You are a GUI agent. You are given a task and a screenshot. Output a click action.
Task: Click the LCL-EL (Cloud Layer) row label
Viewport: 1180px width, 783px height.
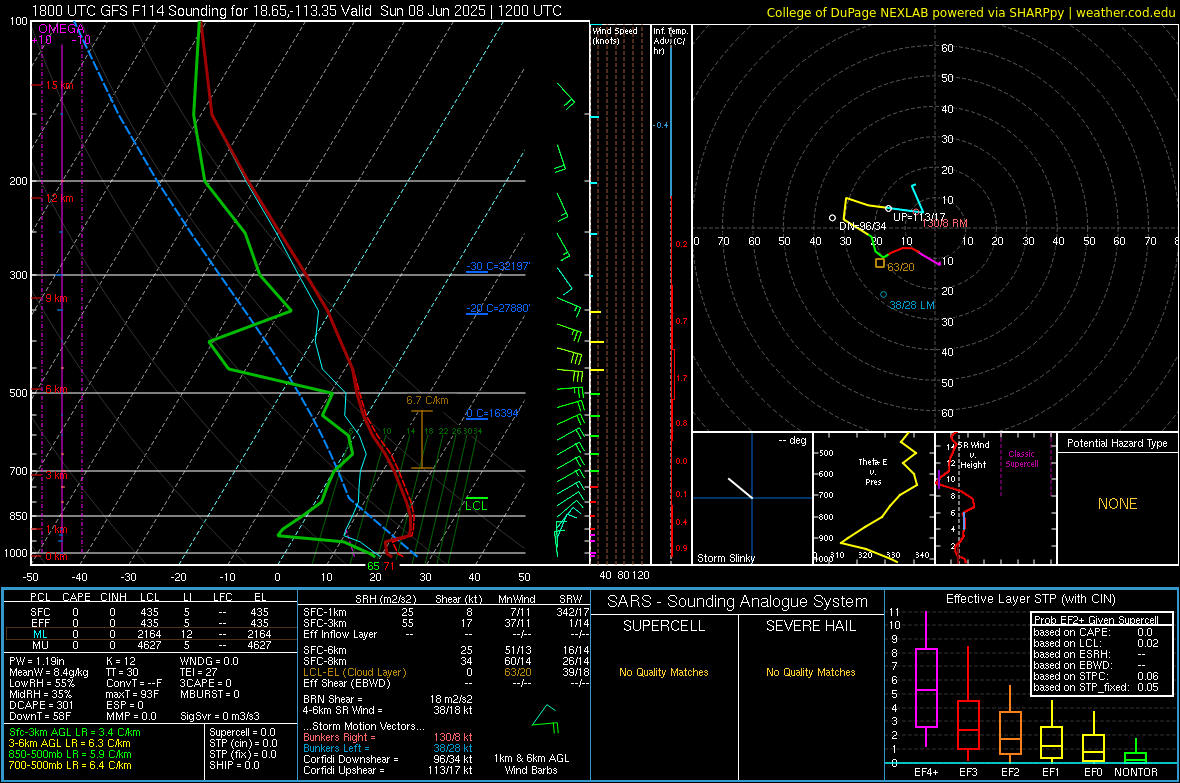tap(354, 672)
